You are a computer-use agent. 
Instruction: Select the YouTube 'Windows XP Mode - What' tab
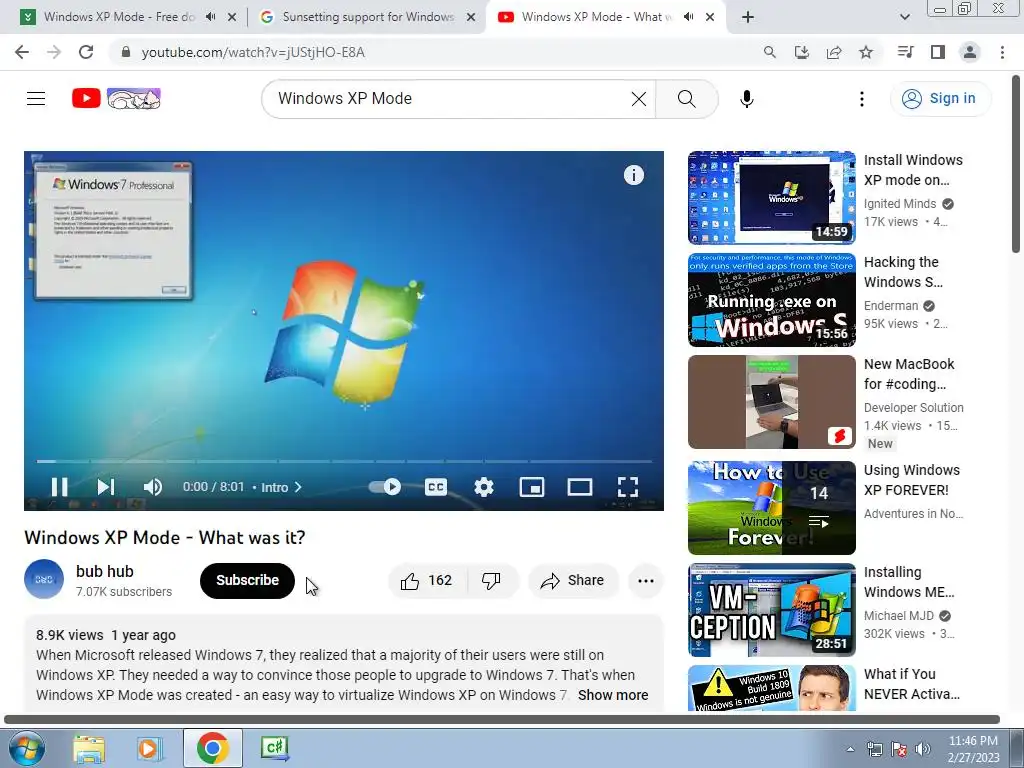(x=596, y=17)
